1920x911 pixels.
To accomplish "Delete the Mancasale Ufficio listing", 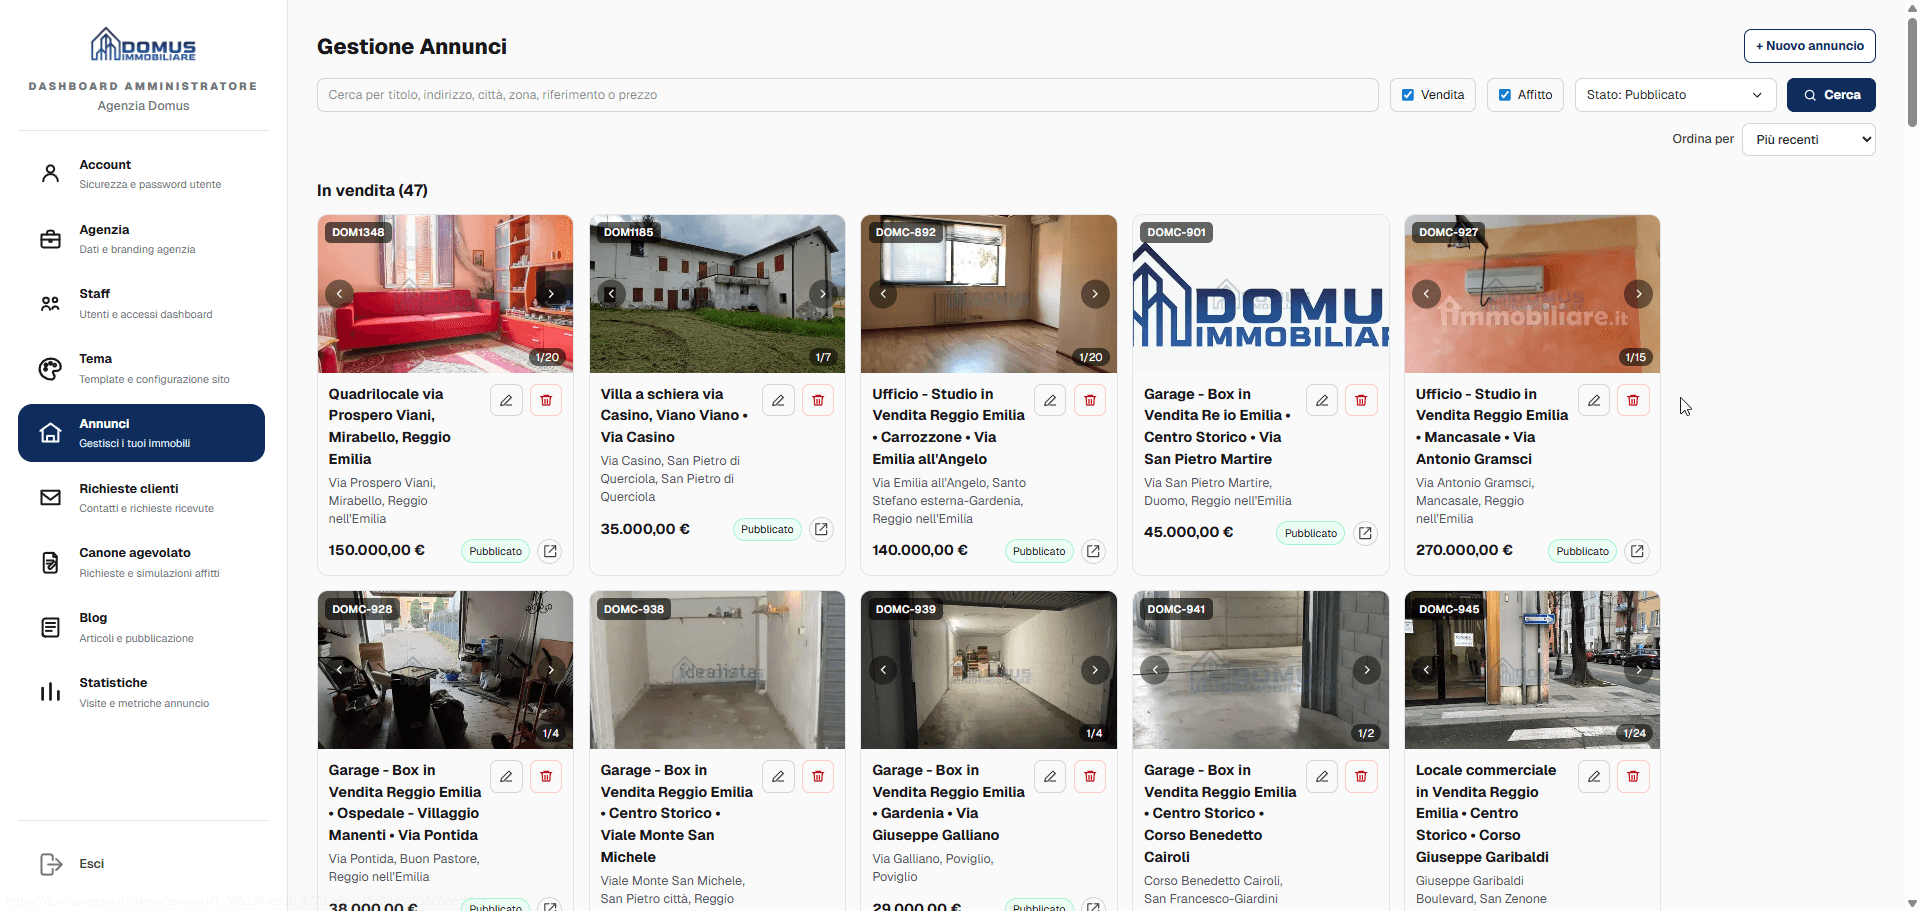I will [x=1633, y=400].
